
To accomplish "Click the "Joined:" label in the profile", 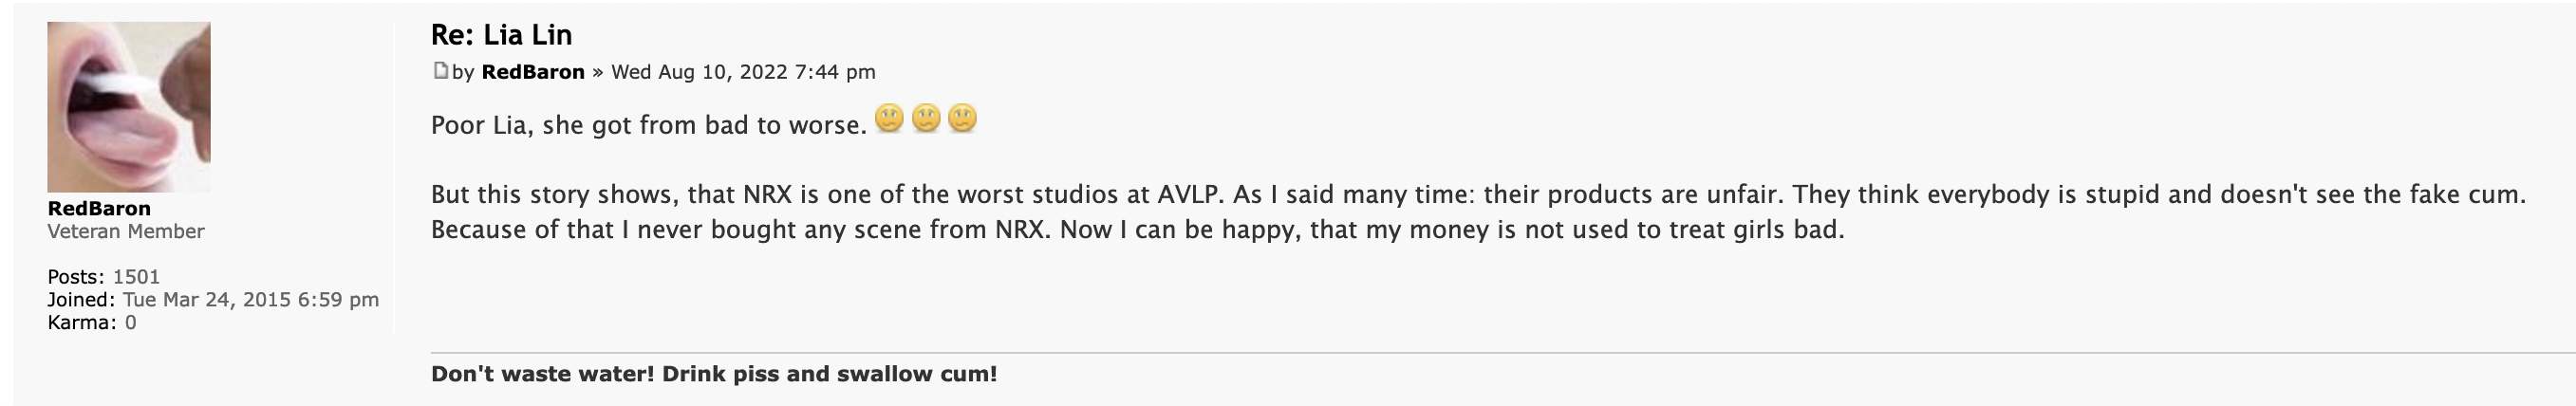I will (x=81, y=299).
